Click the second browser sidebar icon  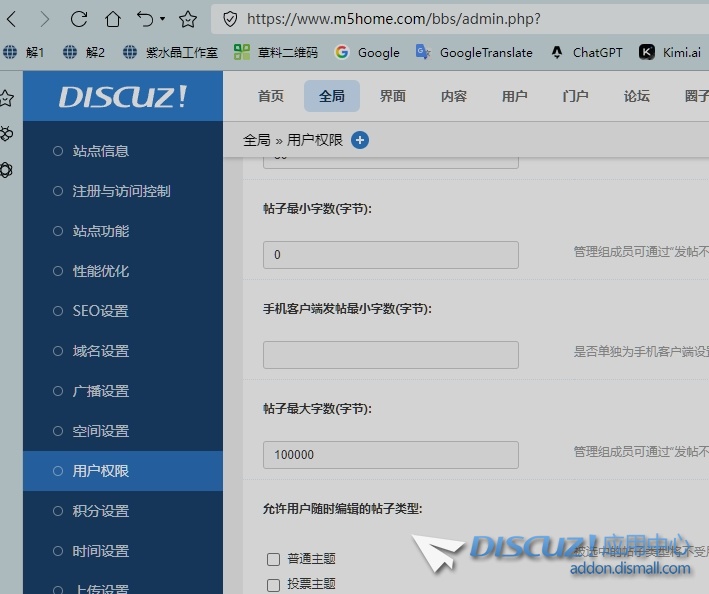6,134
